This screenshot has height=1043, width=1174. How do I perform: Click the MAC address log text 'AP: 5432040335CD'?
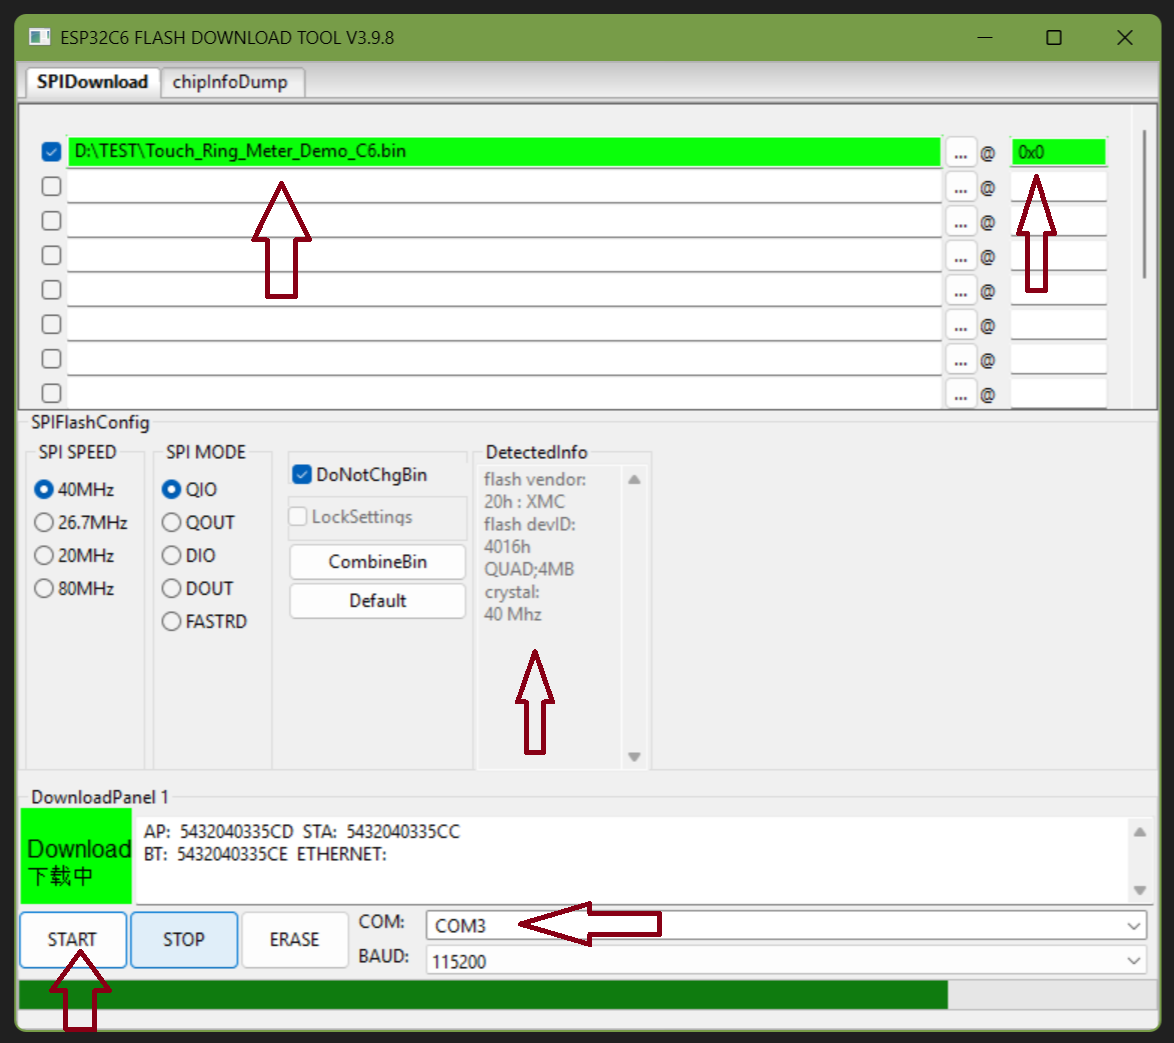[x=219, y=831]
